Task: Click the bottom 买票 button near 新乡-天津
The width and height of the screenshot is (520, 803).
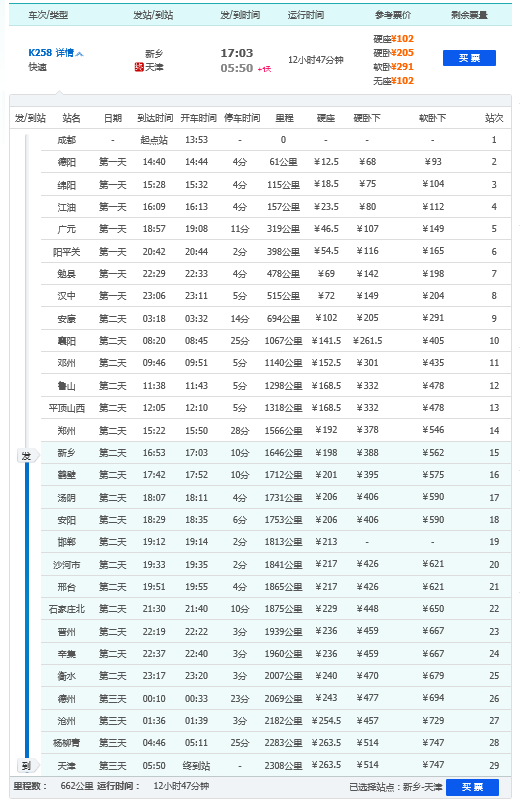Action: [472, 787]
